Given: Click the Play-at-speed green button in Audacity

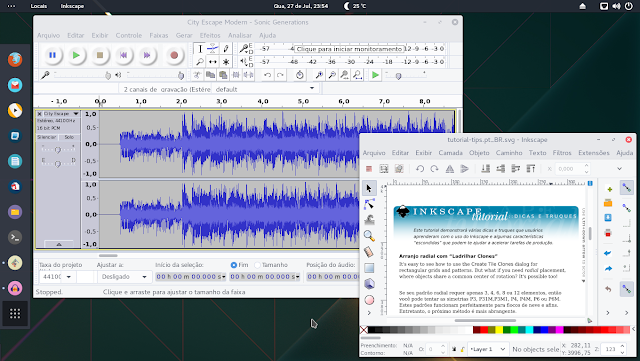Looking at the screenshot, I should (375, 75).
